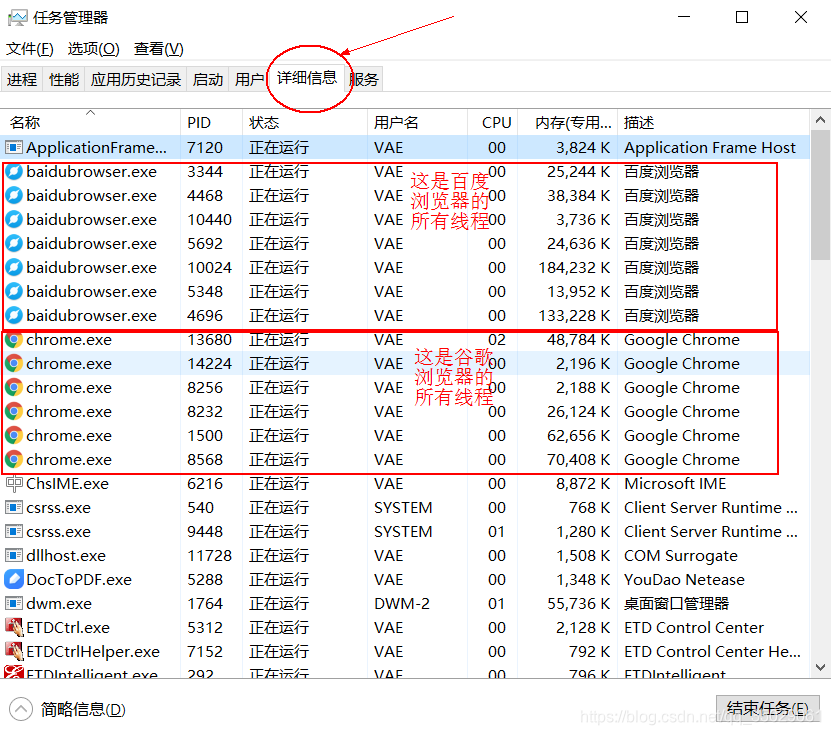Click baidubrowser icon in PID 10440 row
This screenshot has width=831, height=735.
tap(14, 219)
